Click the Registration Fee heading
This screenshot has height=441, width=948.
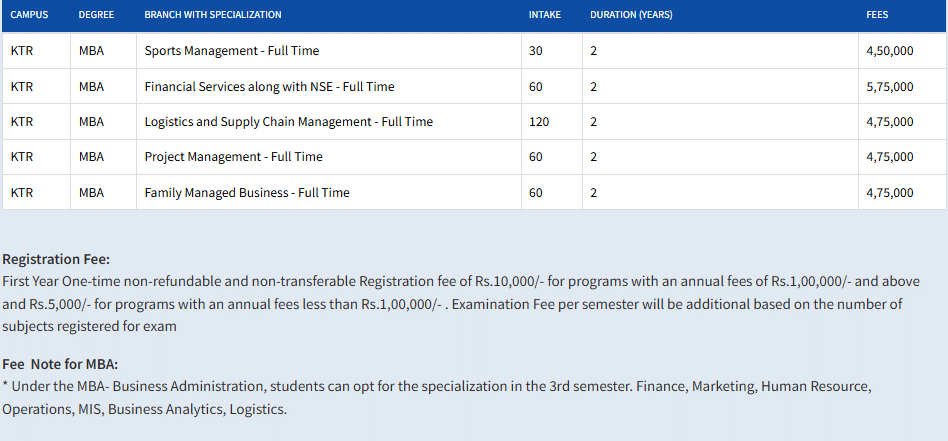click(56, 259)
